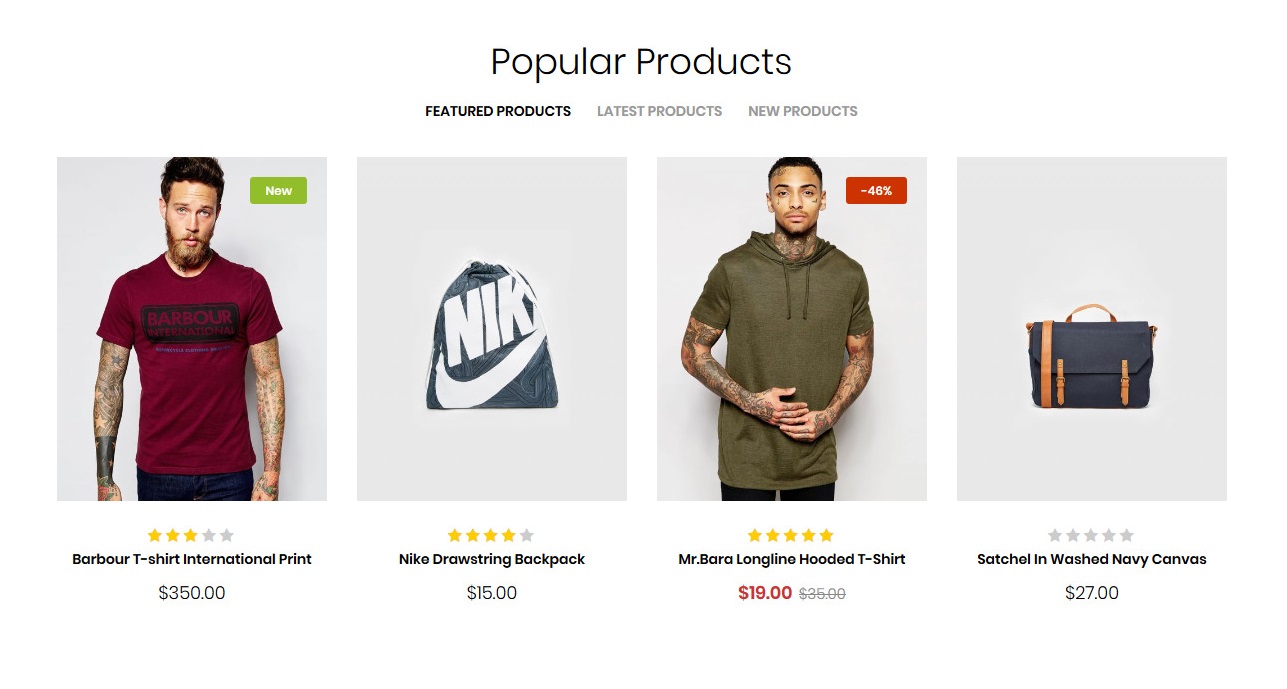Click the red -46% discount badge
This screenshot has width=1287, height=689.
click(x=876, y=190)
